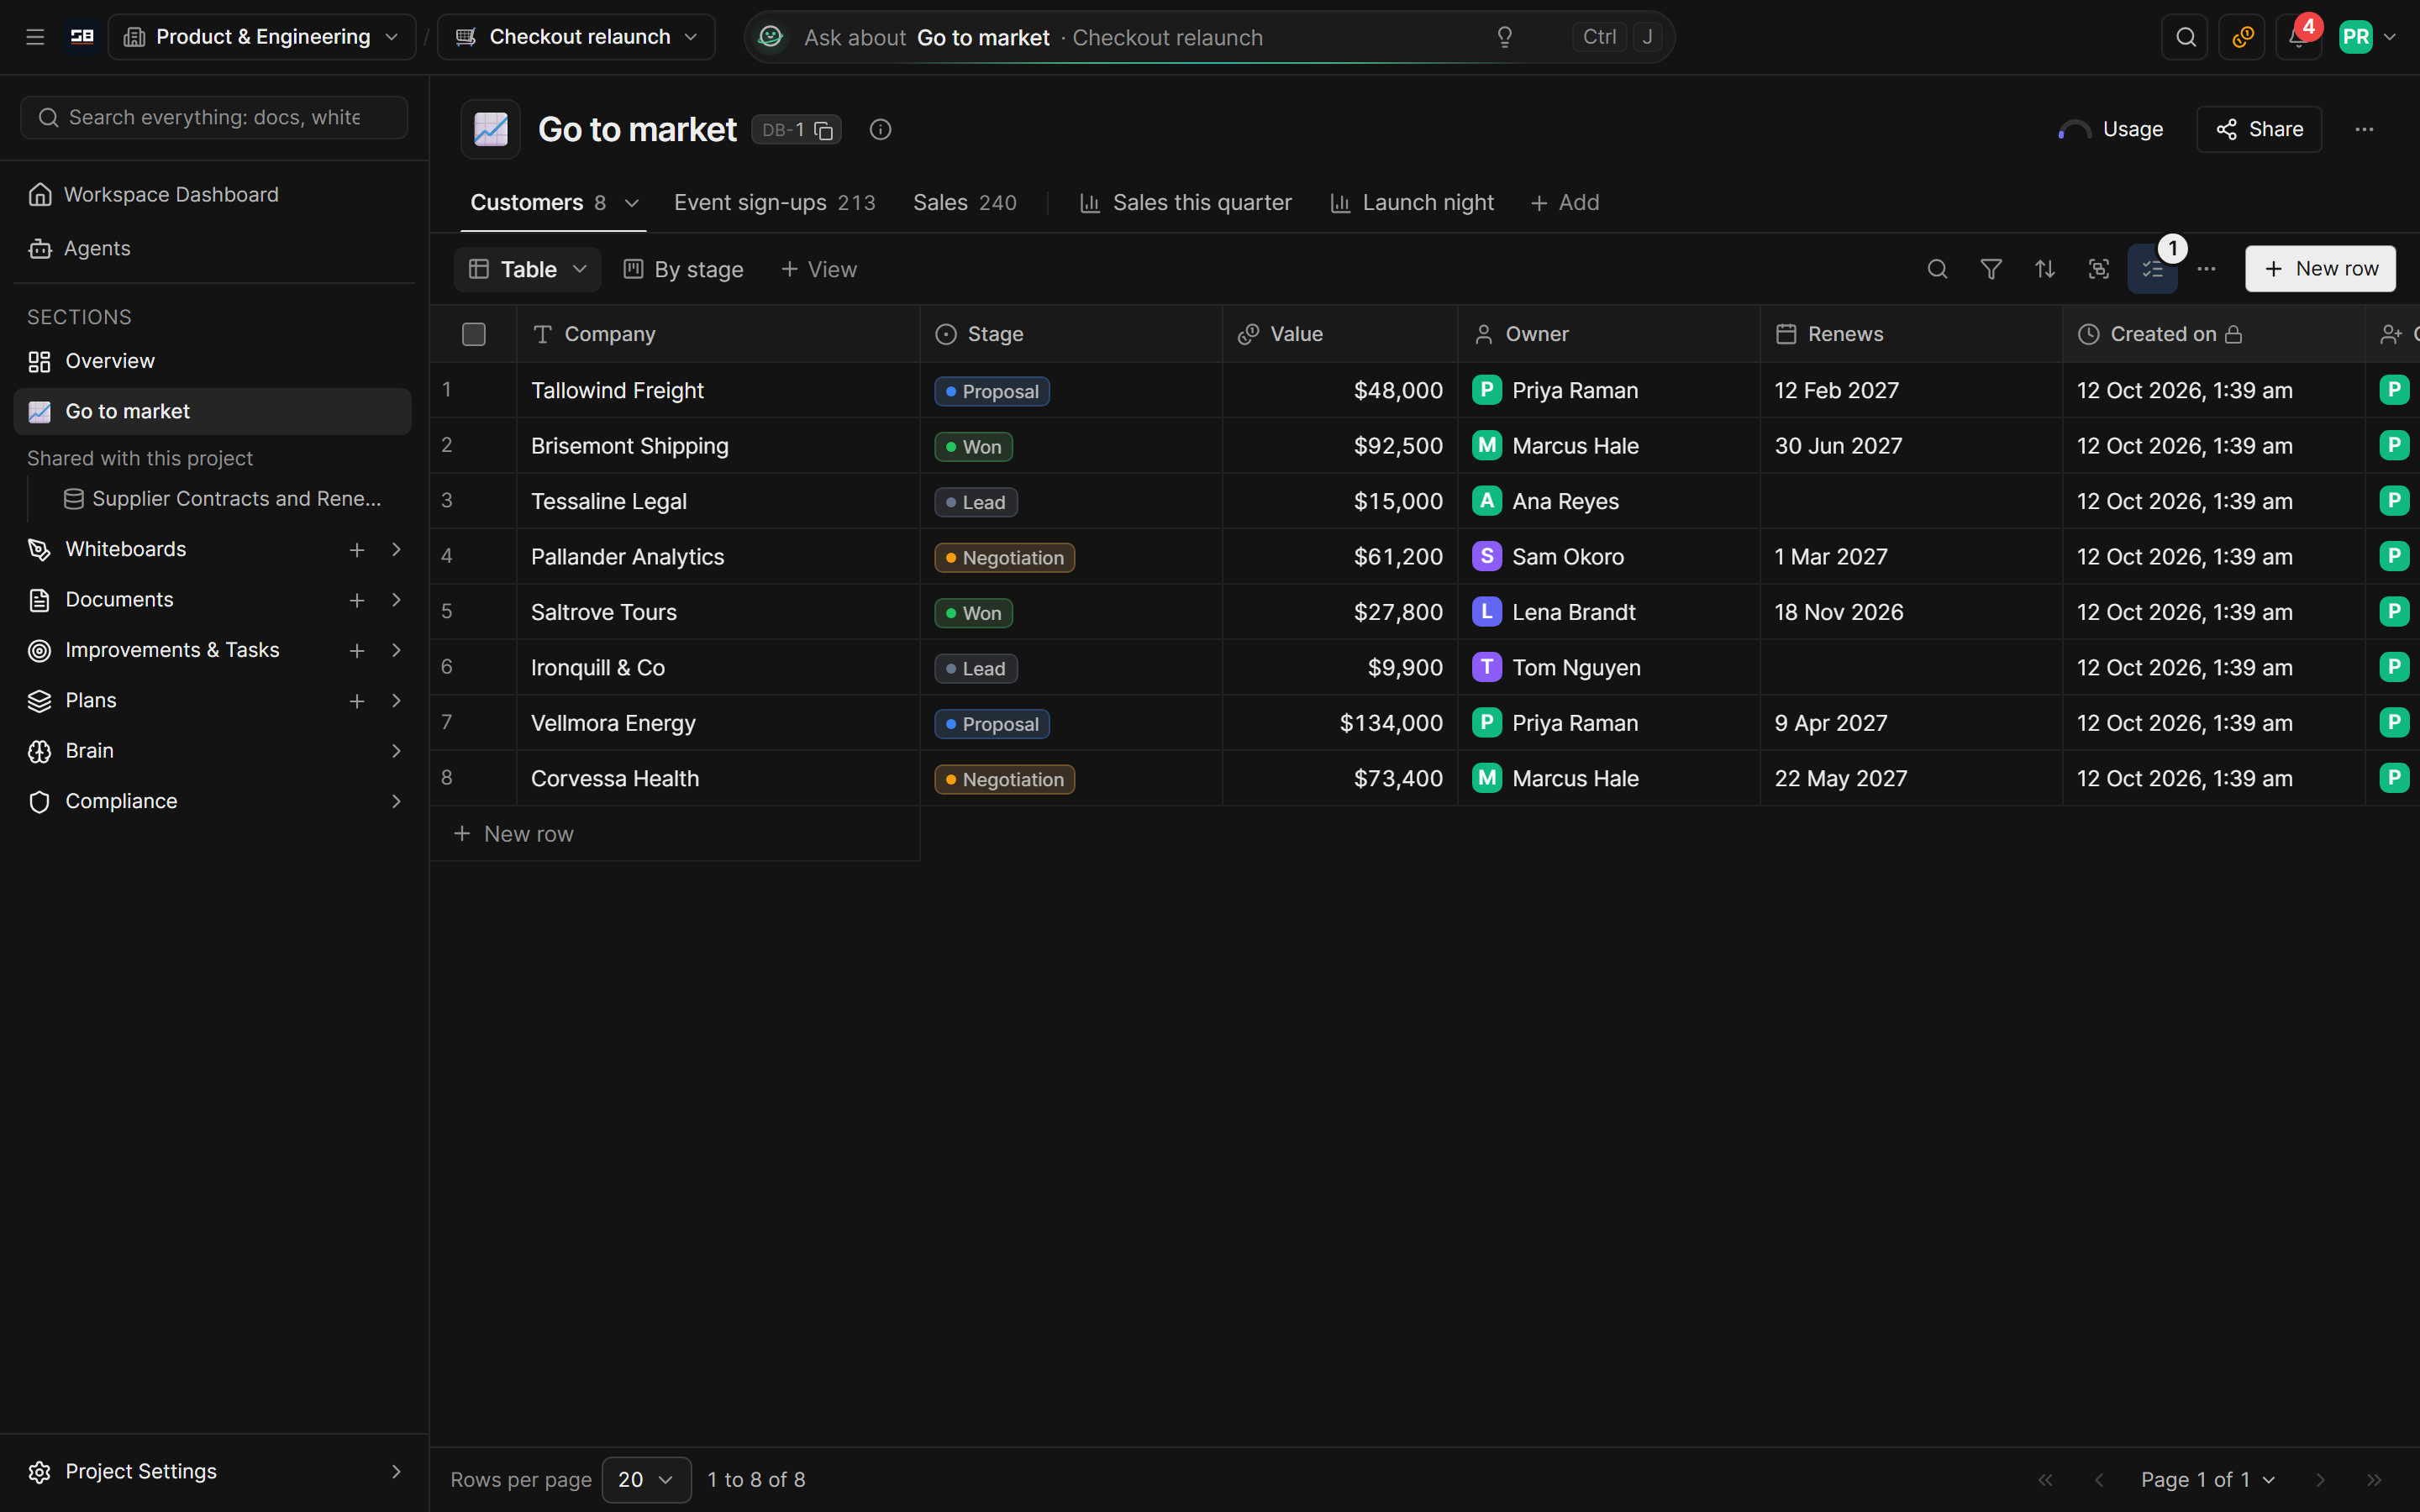Tick the select-all rows checkbox
The height and width of the screenshot is (1512, 2420).
pos(474,334)
